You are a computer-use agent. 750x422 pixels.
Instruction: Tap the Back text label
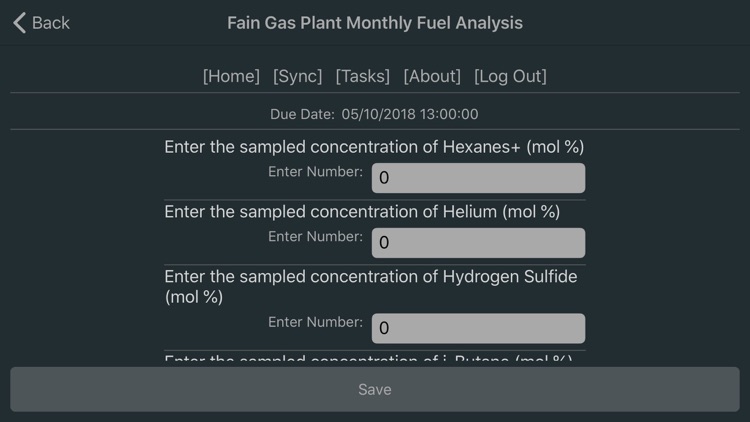click(x=51, y=22)
